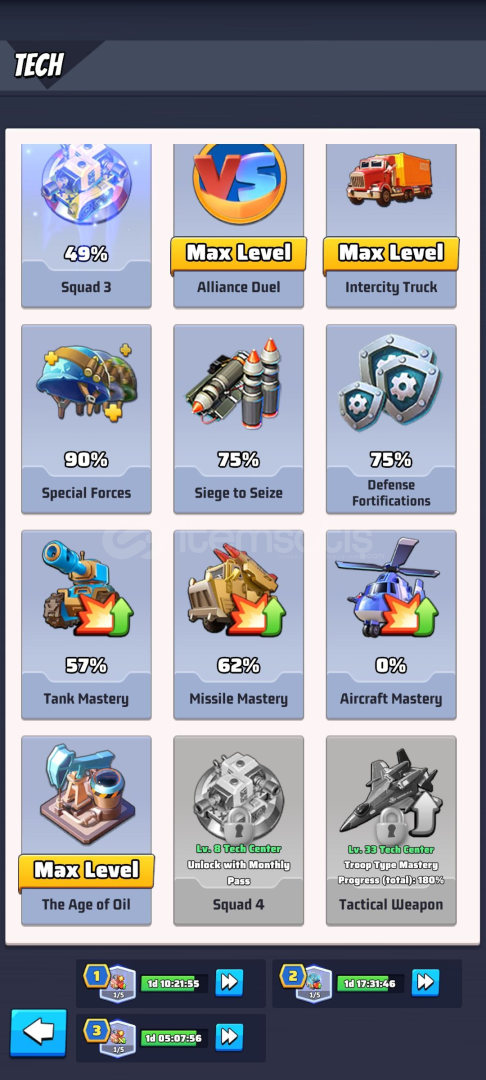Speed up research queue 3

tap(229, 1037)
